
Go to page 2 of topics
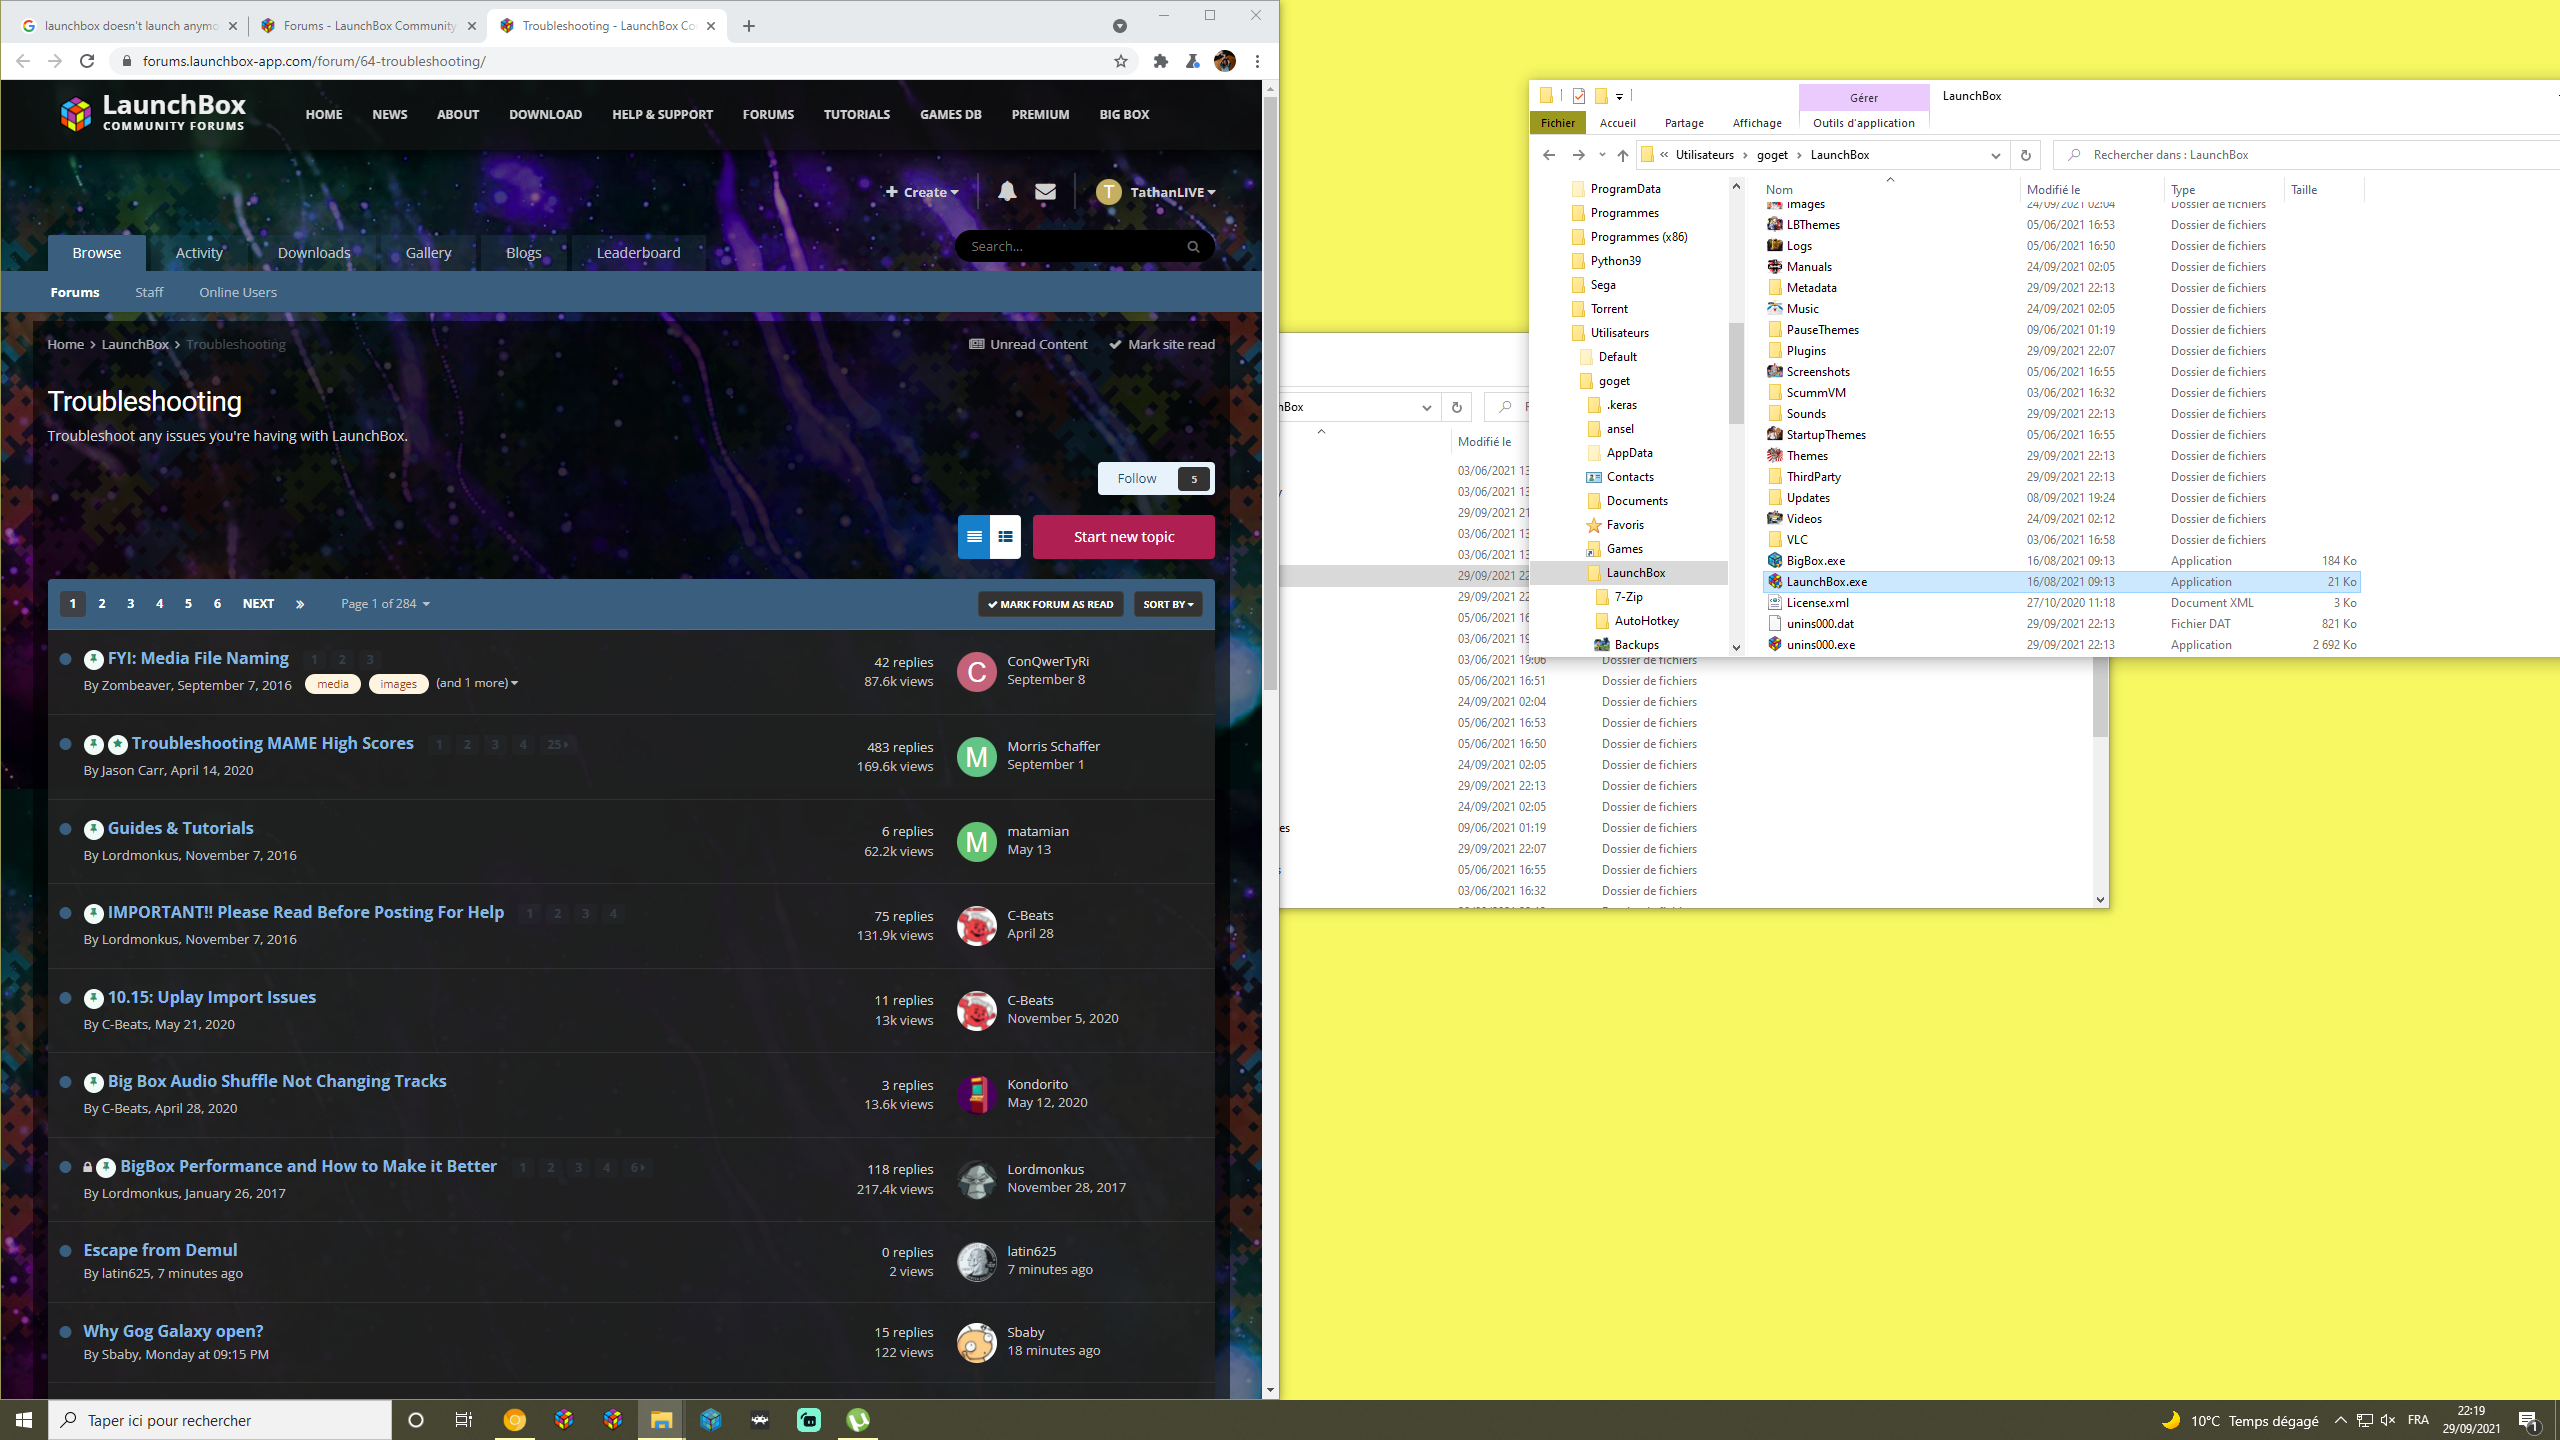101,604
